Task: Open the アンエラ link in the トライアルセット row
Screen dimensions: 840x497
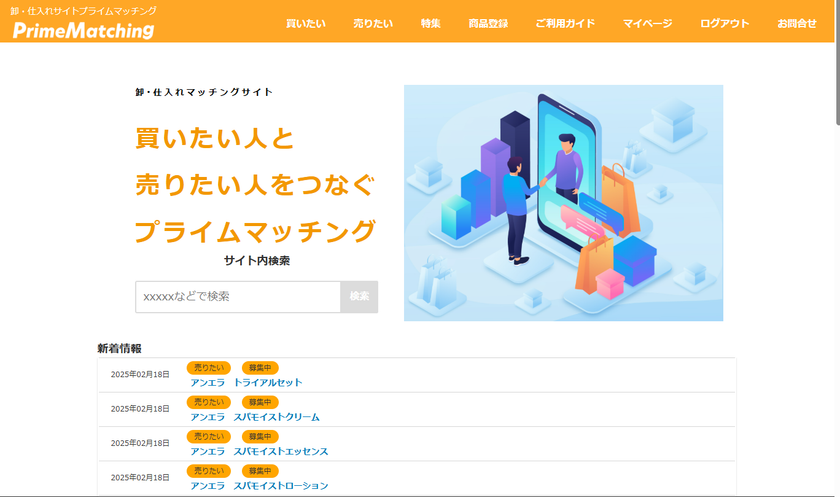Action: point(208,382)
